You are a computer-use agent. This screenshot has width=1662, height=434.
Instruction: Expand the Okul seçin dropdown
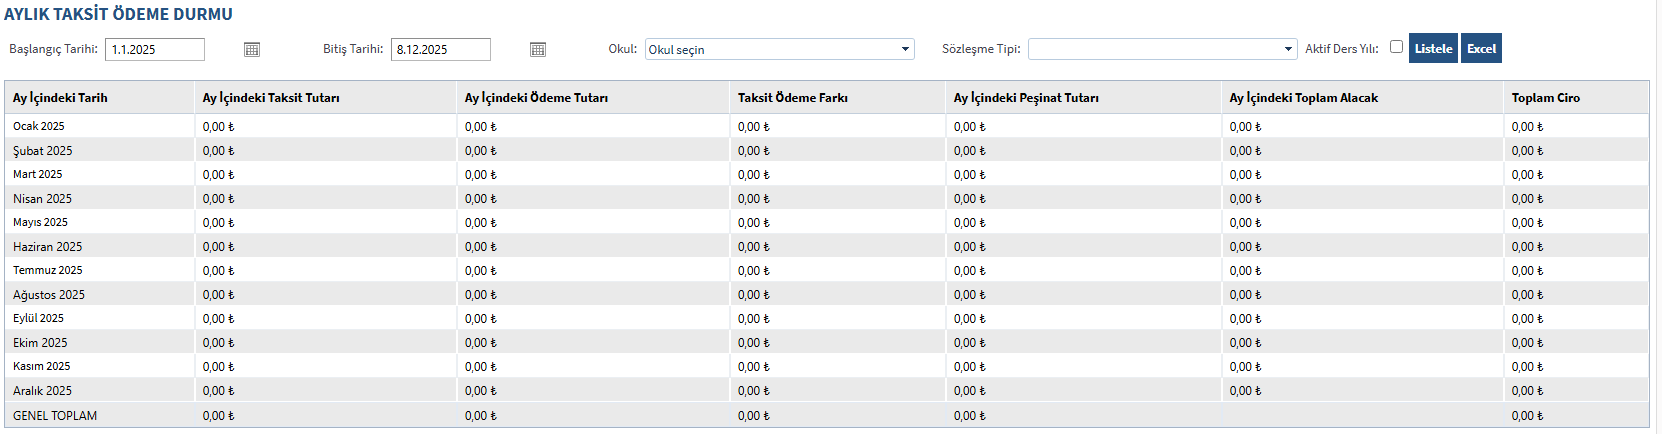point(779,49)
